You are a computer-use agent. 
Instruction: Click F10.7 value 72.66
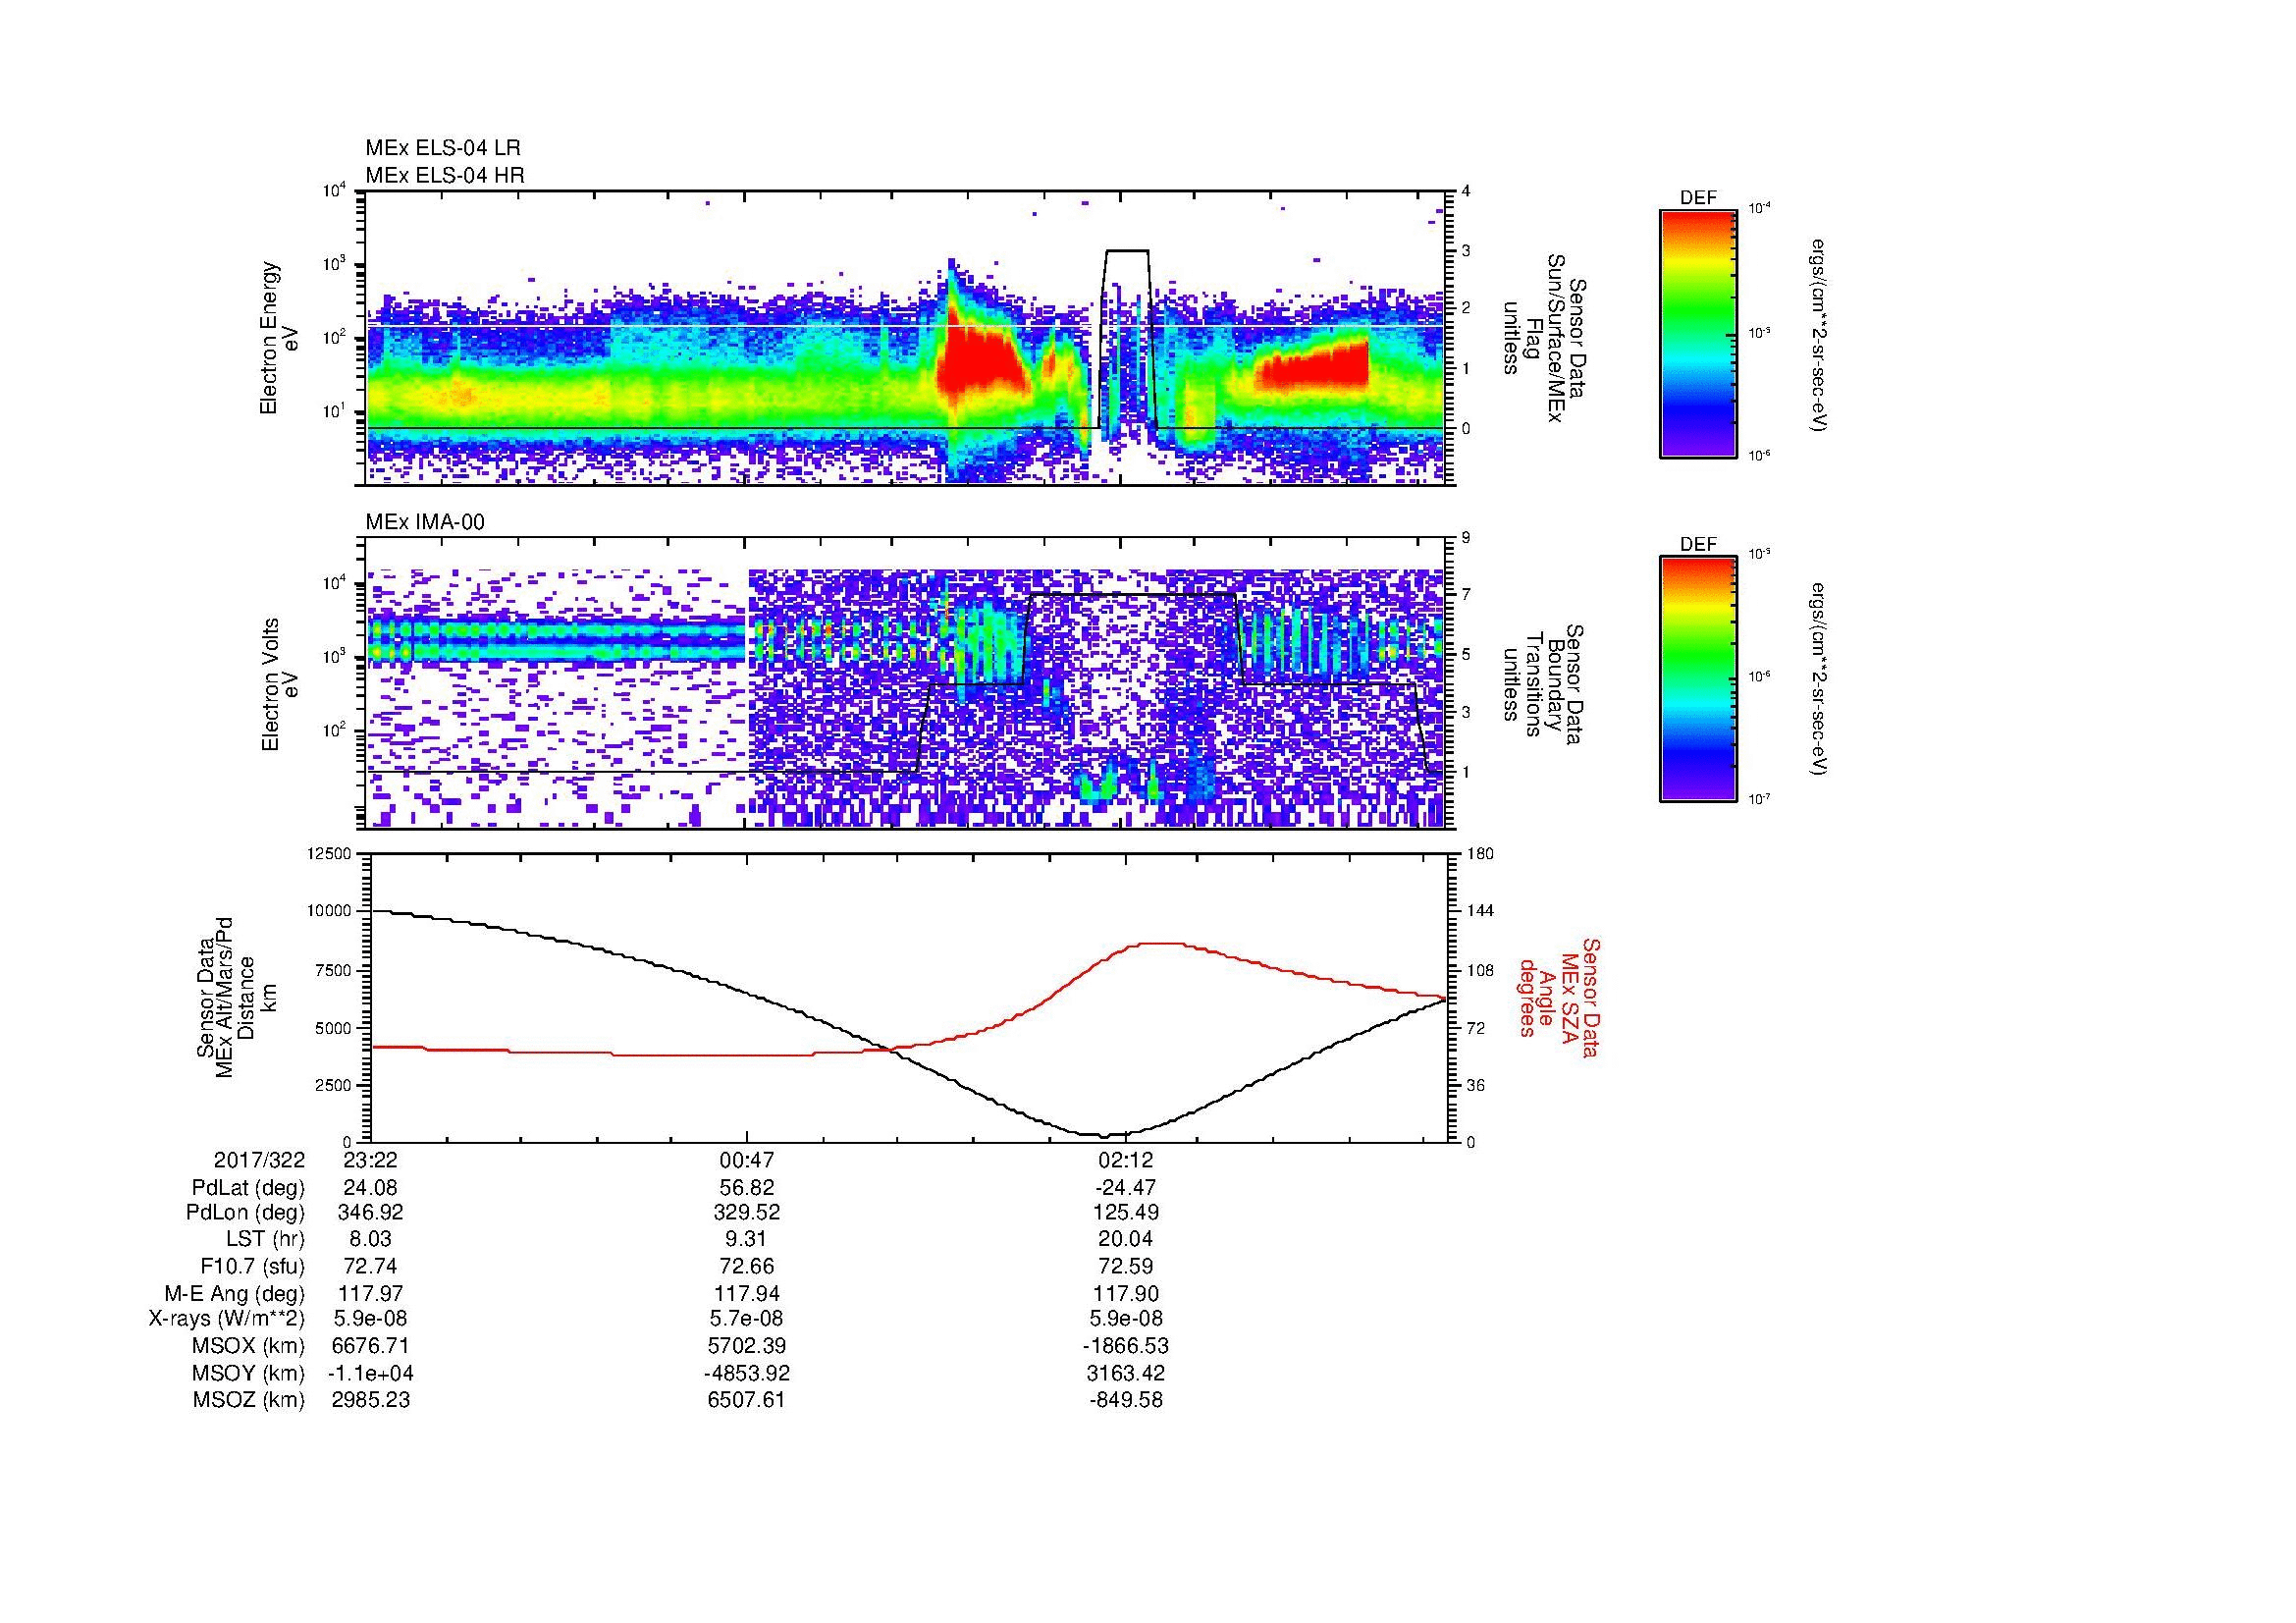[x=747, y=1266]
